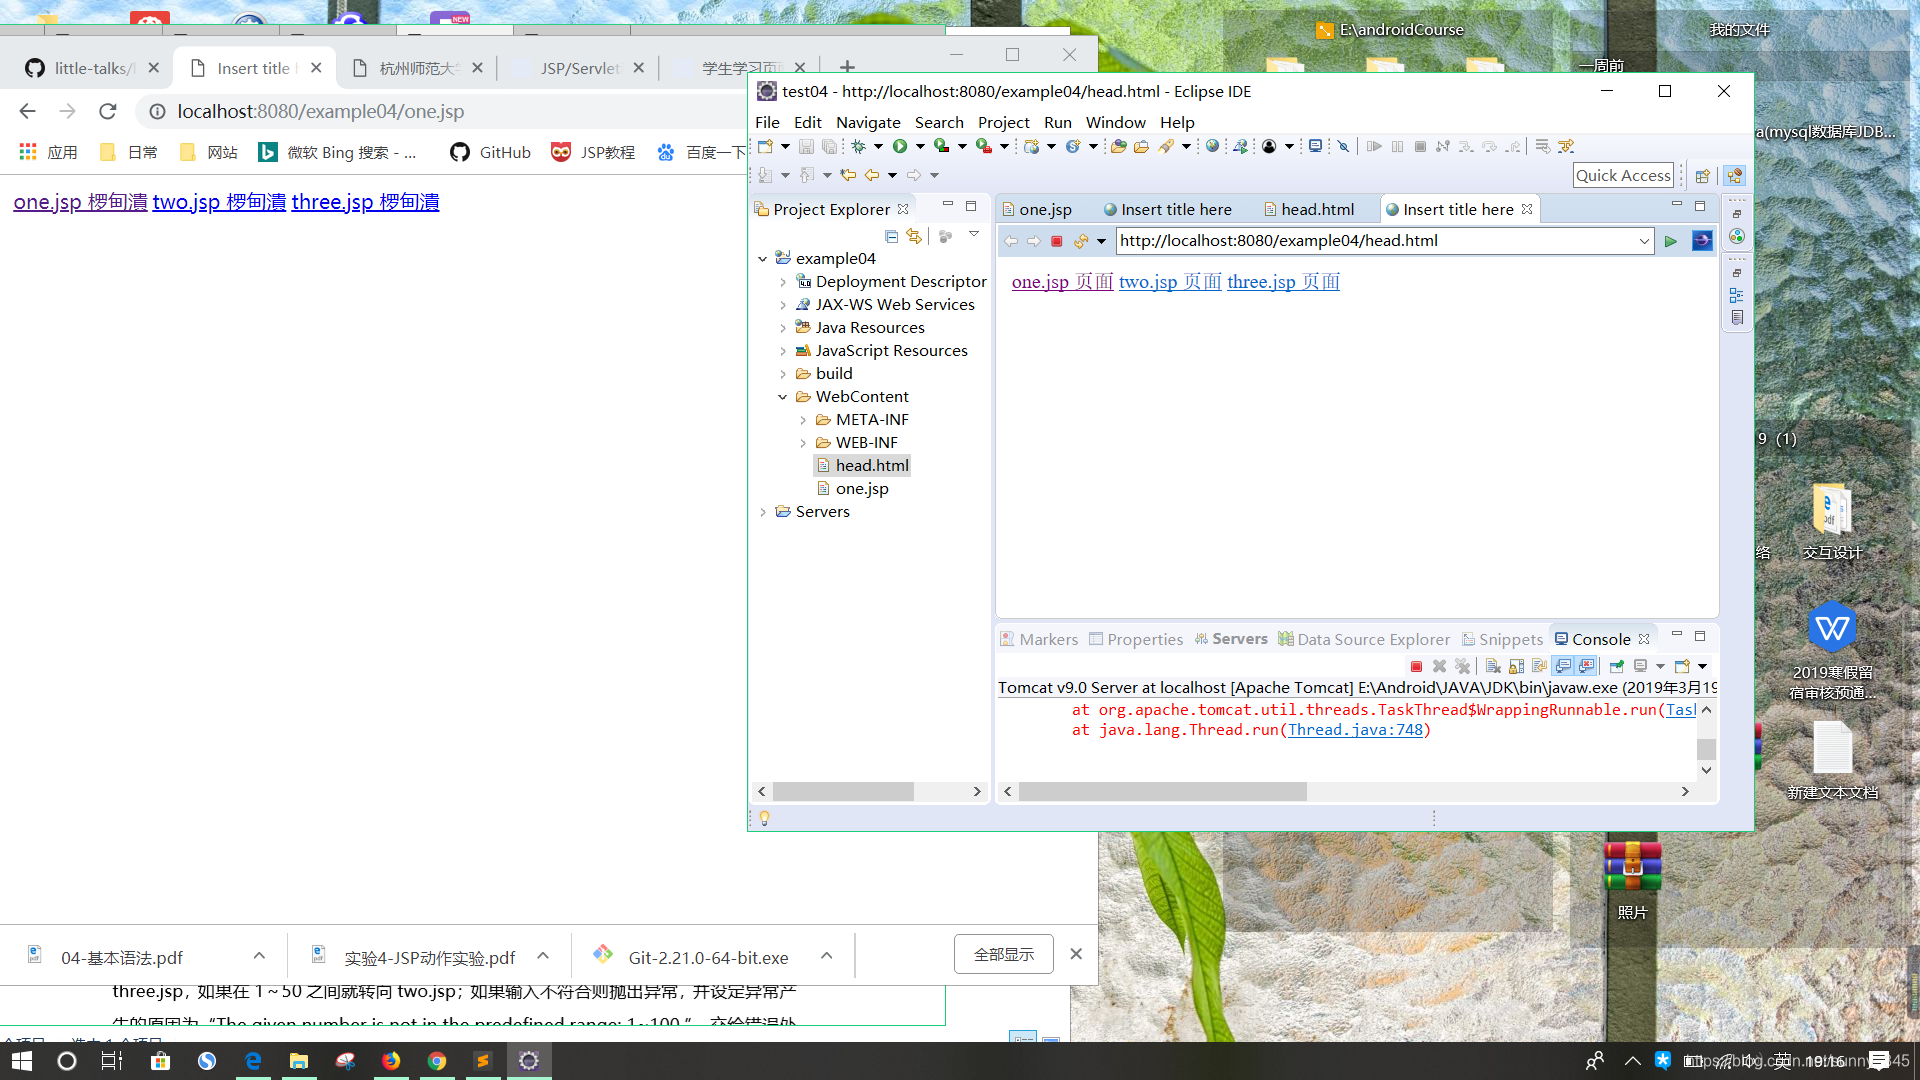Pin the Console view
Viewport: 1920px width, 1080px height.
[x=1616, y=666]
